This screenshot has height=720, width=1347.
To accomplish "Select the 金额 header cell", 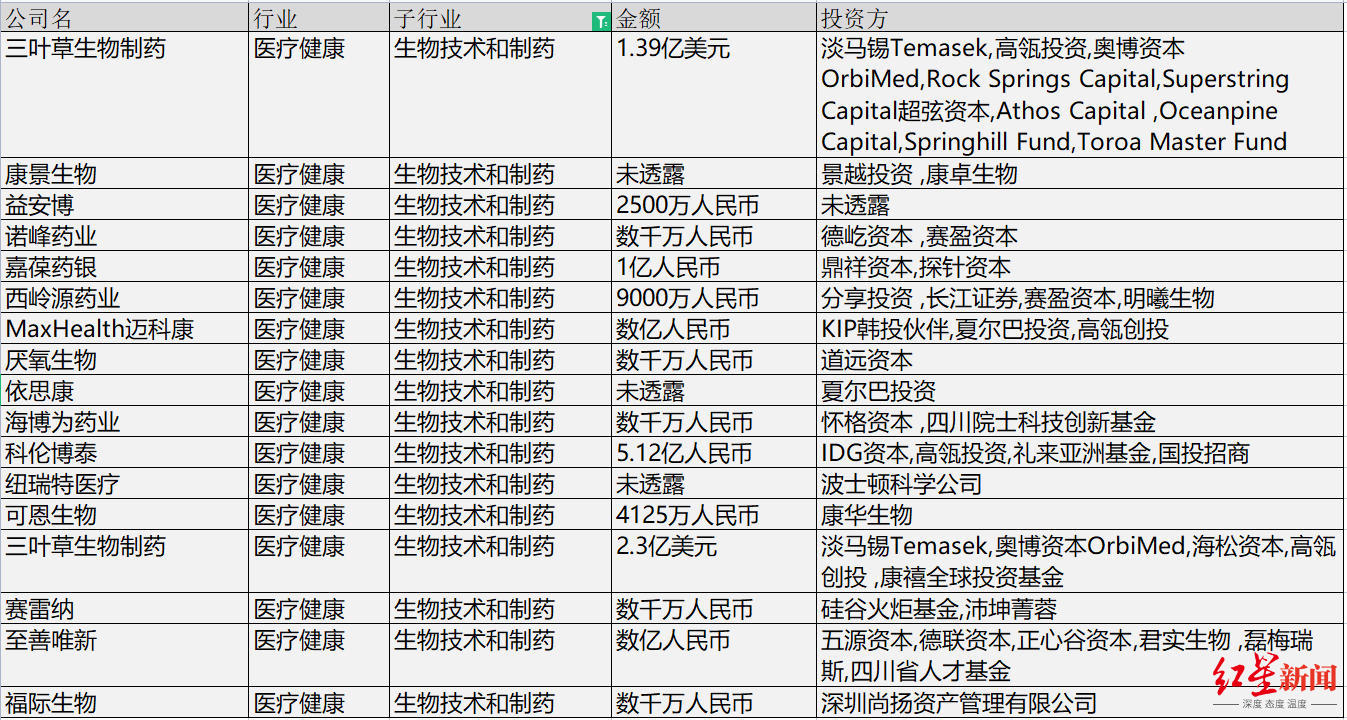I will [x=713, y=17].
